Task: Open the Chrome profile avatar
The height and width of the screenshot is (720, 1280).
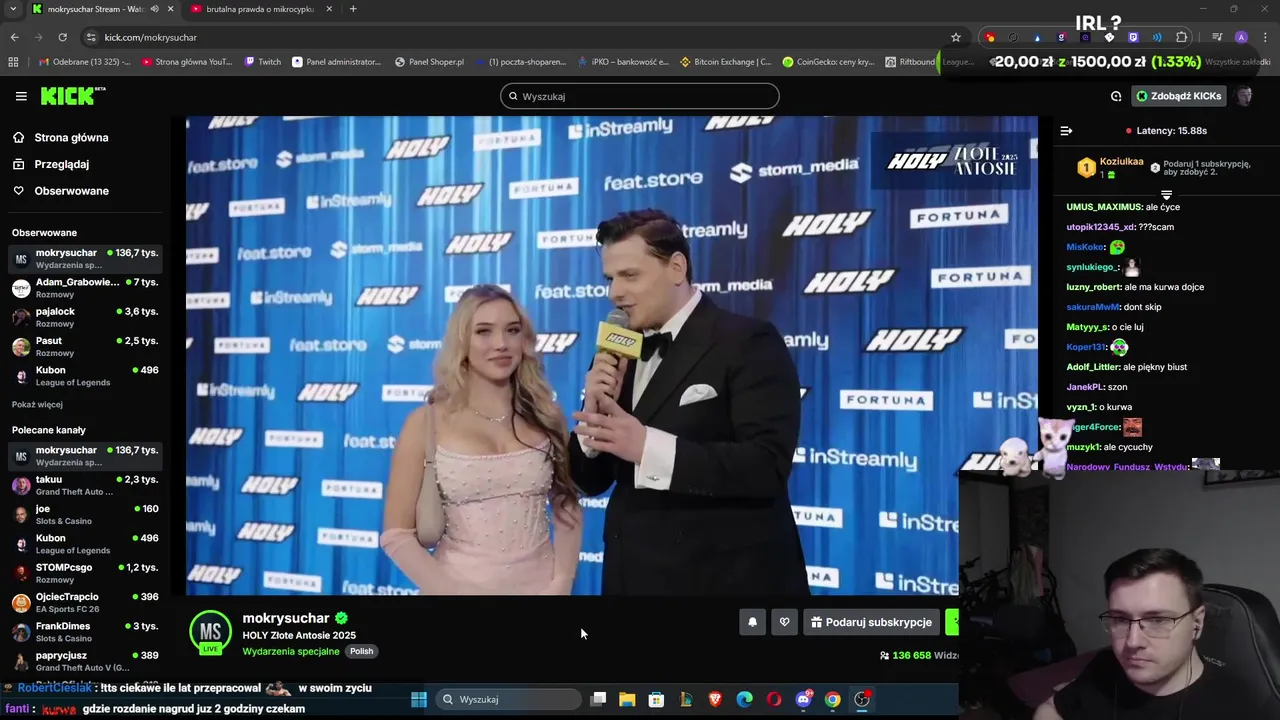Action: [1241, 37]
